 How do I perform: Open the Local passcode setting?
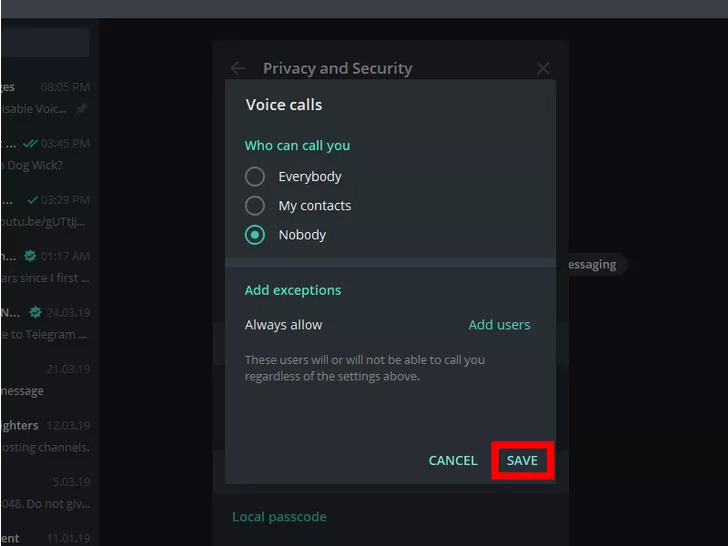tap(279, 517)
